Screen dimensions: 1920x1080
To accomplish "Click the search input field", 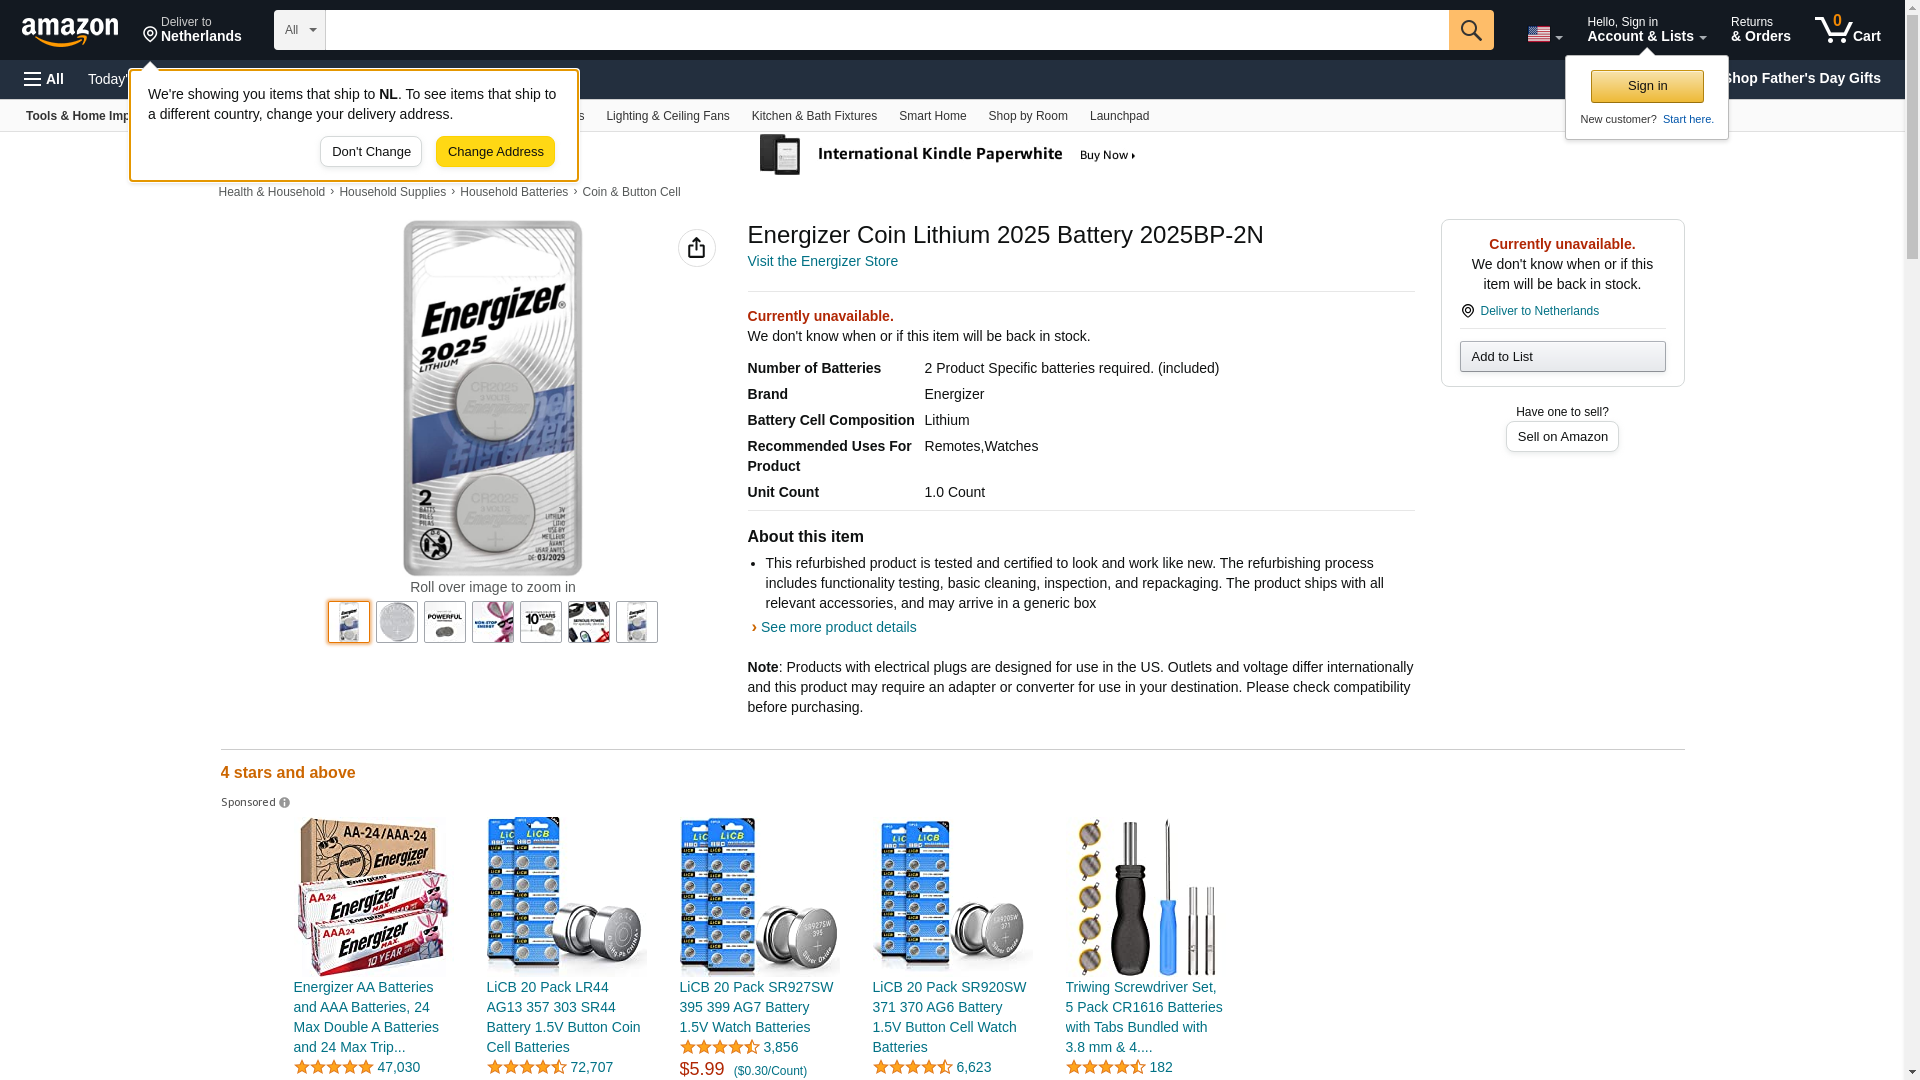I will click(886, 30).
